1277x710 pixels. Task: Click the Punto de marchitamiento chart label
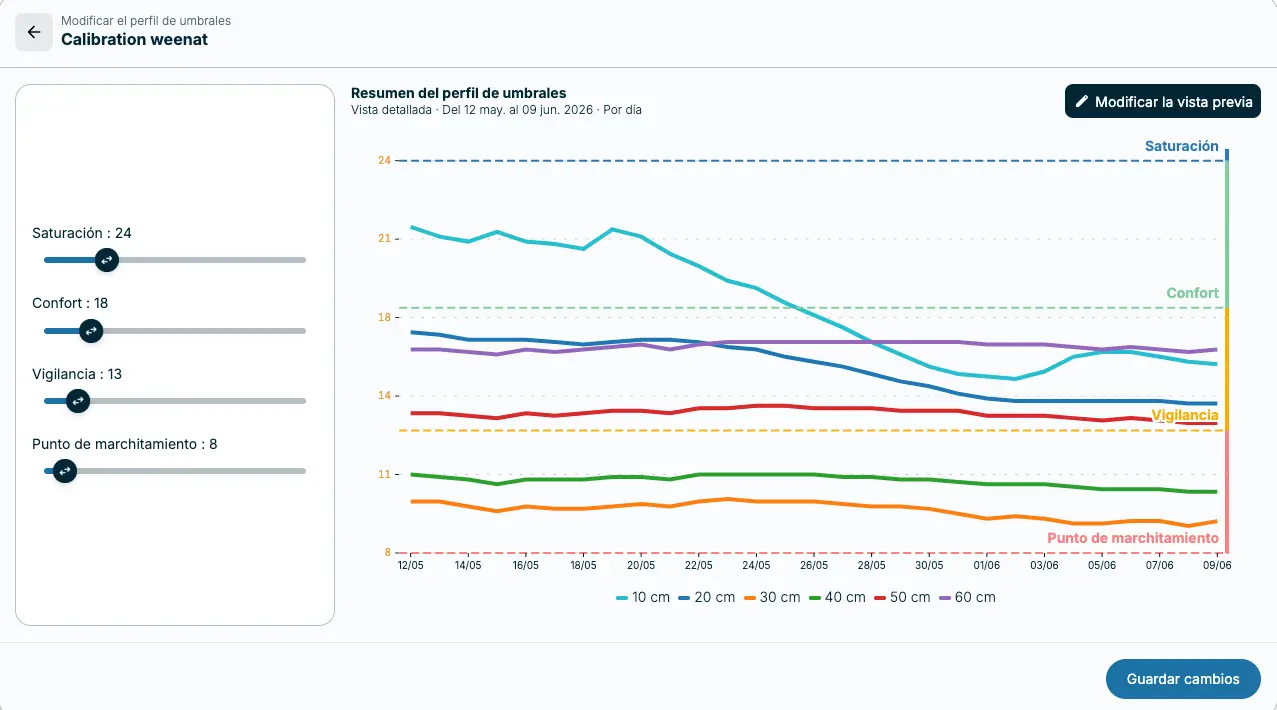pos(1133,538)
